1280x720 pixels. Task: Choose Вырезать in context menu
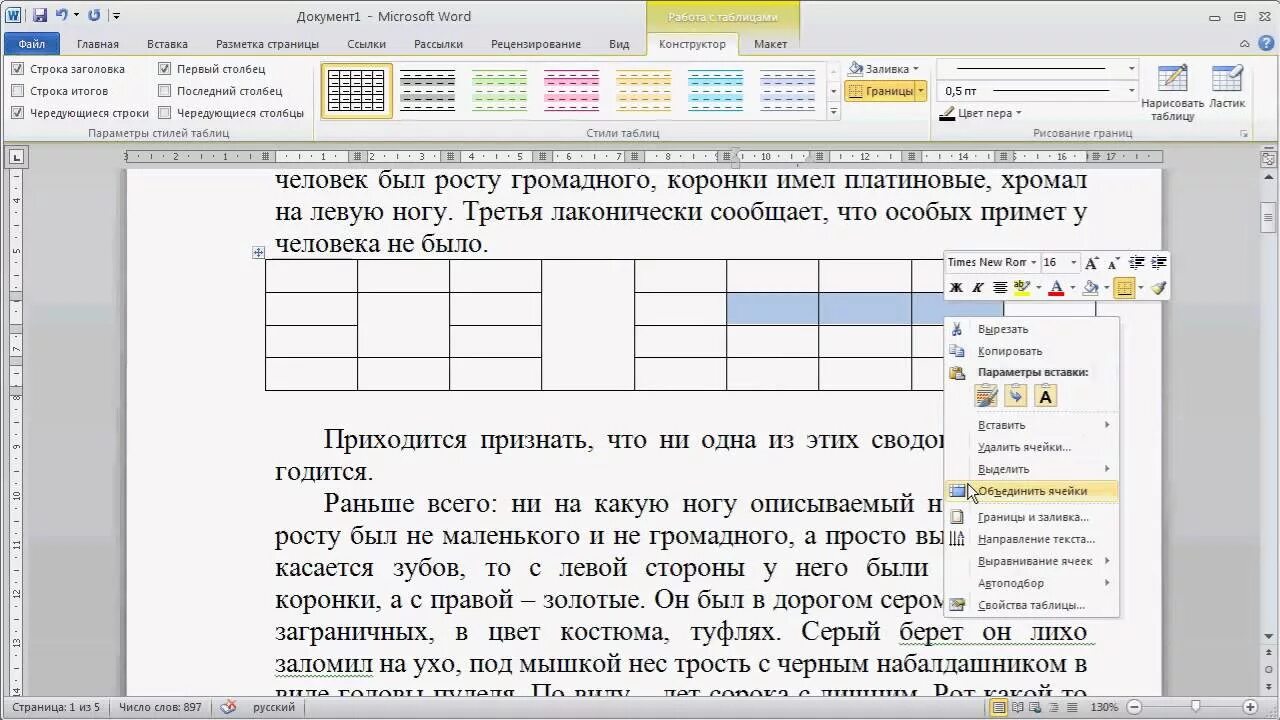click(x=1032, y=329)
